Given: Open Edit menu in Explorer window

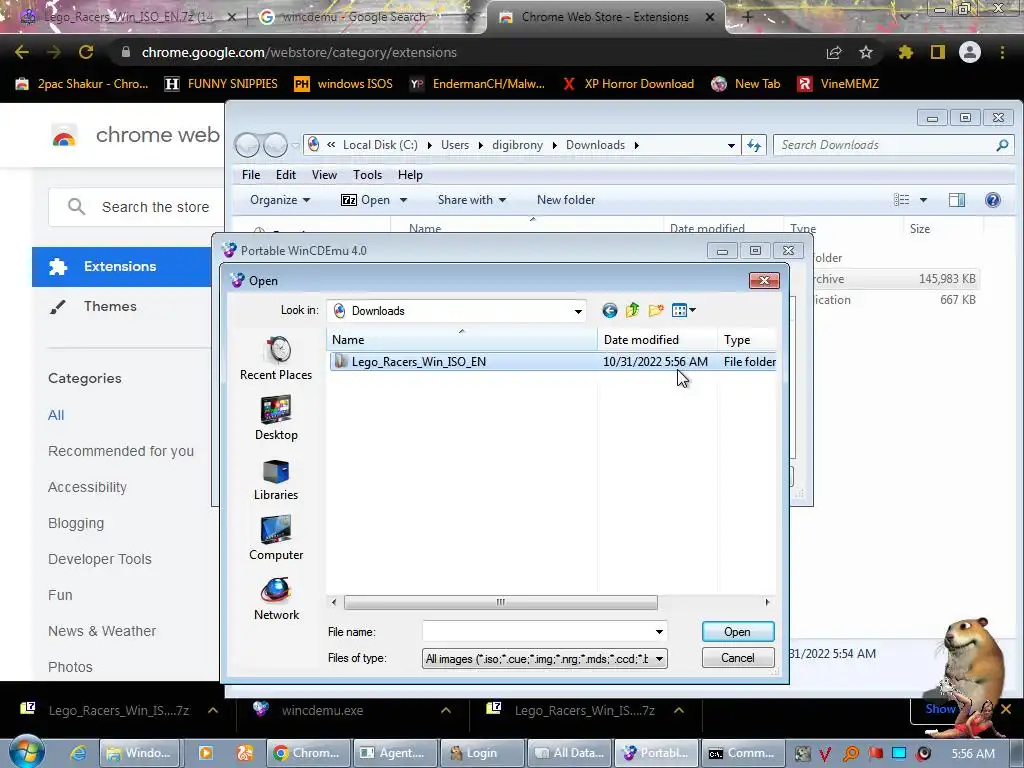Looking at the screenshot, I should (285, 175).
